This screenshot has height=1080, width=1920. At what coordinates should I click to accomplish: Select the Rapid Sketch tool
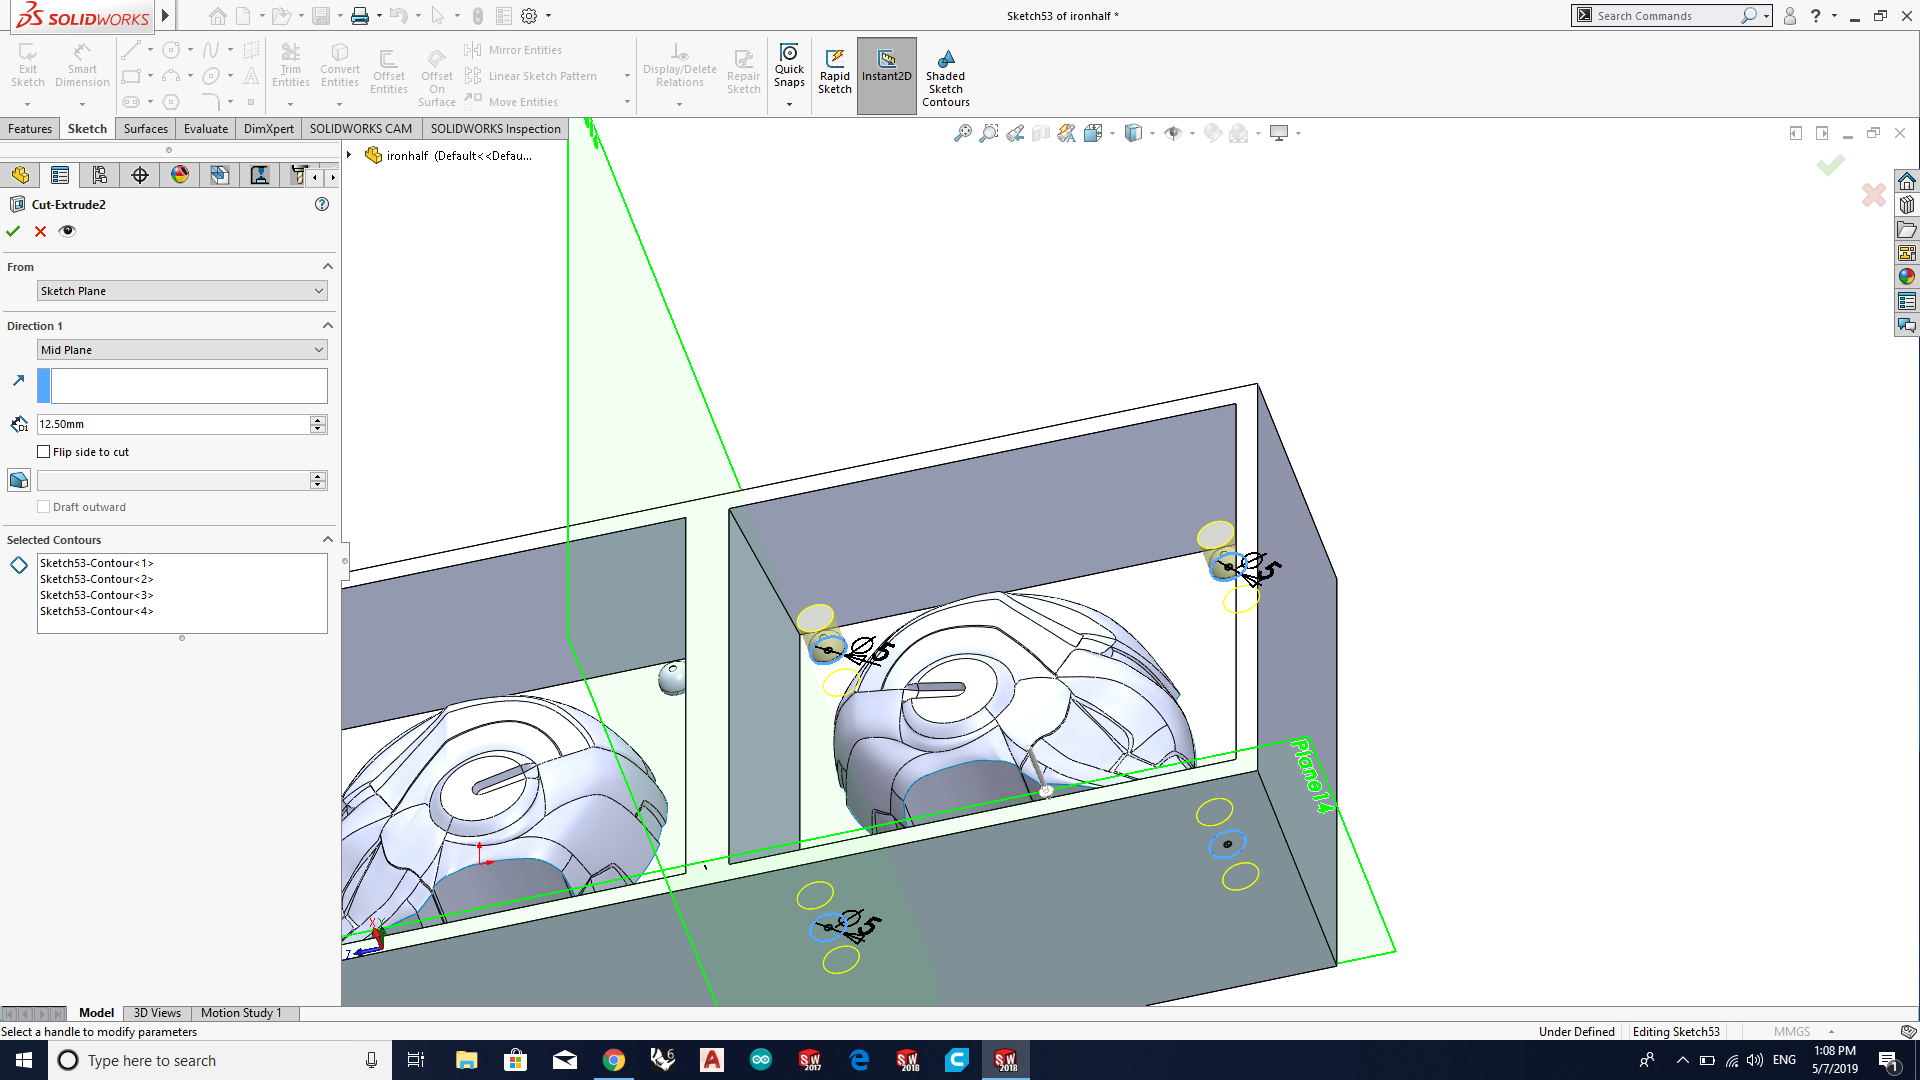click(835, 72)
